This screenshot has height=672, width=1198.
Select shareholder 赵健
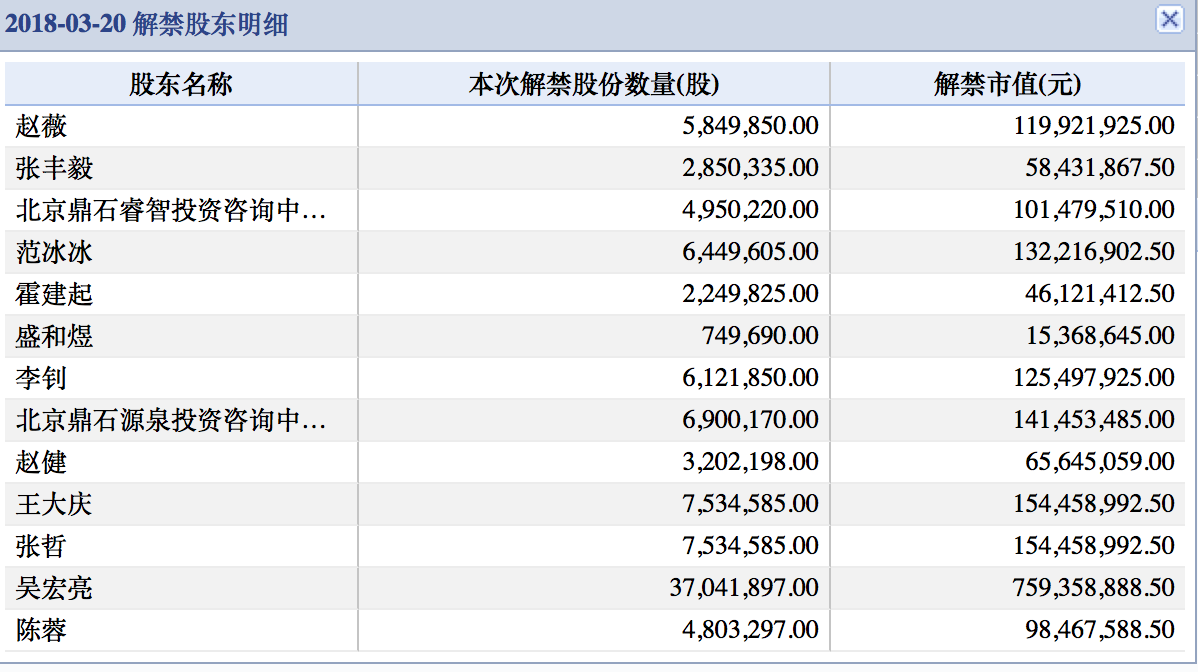(42, 462)
